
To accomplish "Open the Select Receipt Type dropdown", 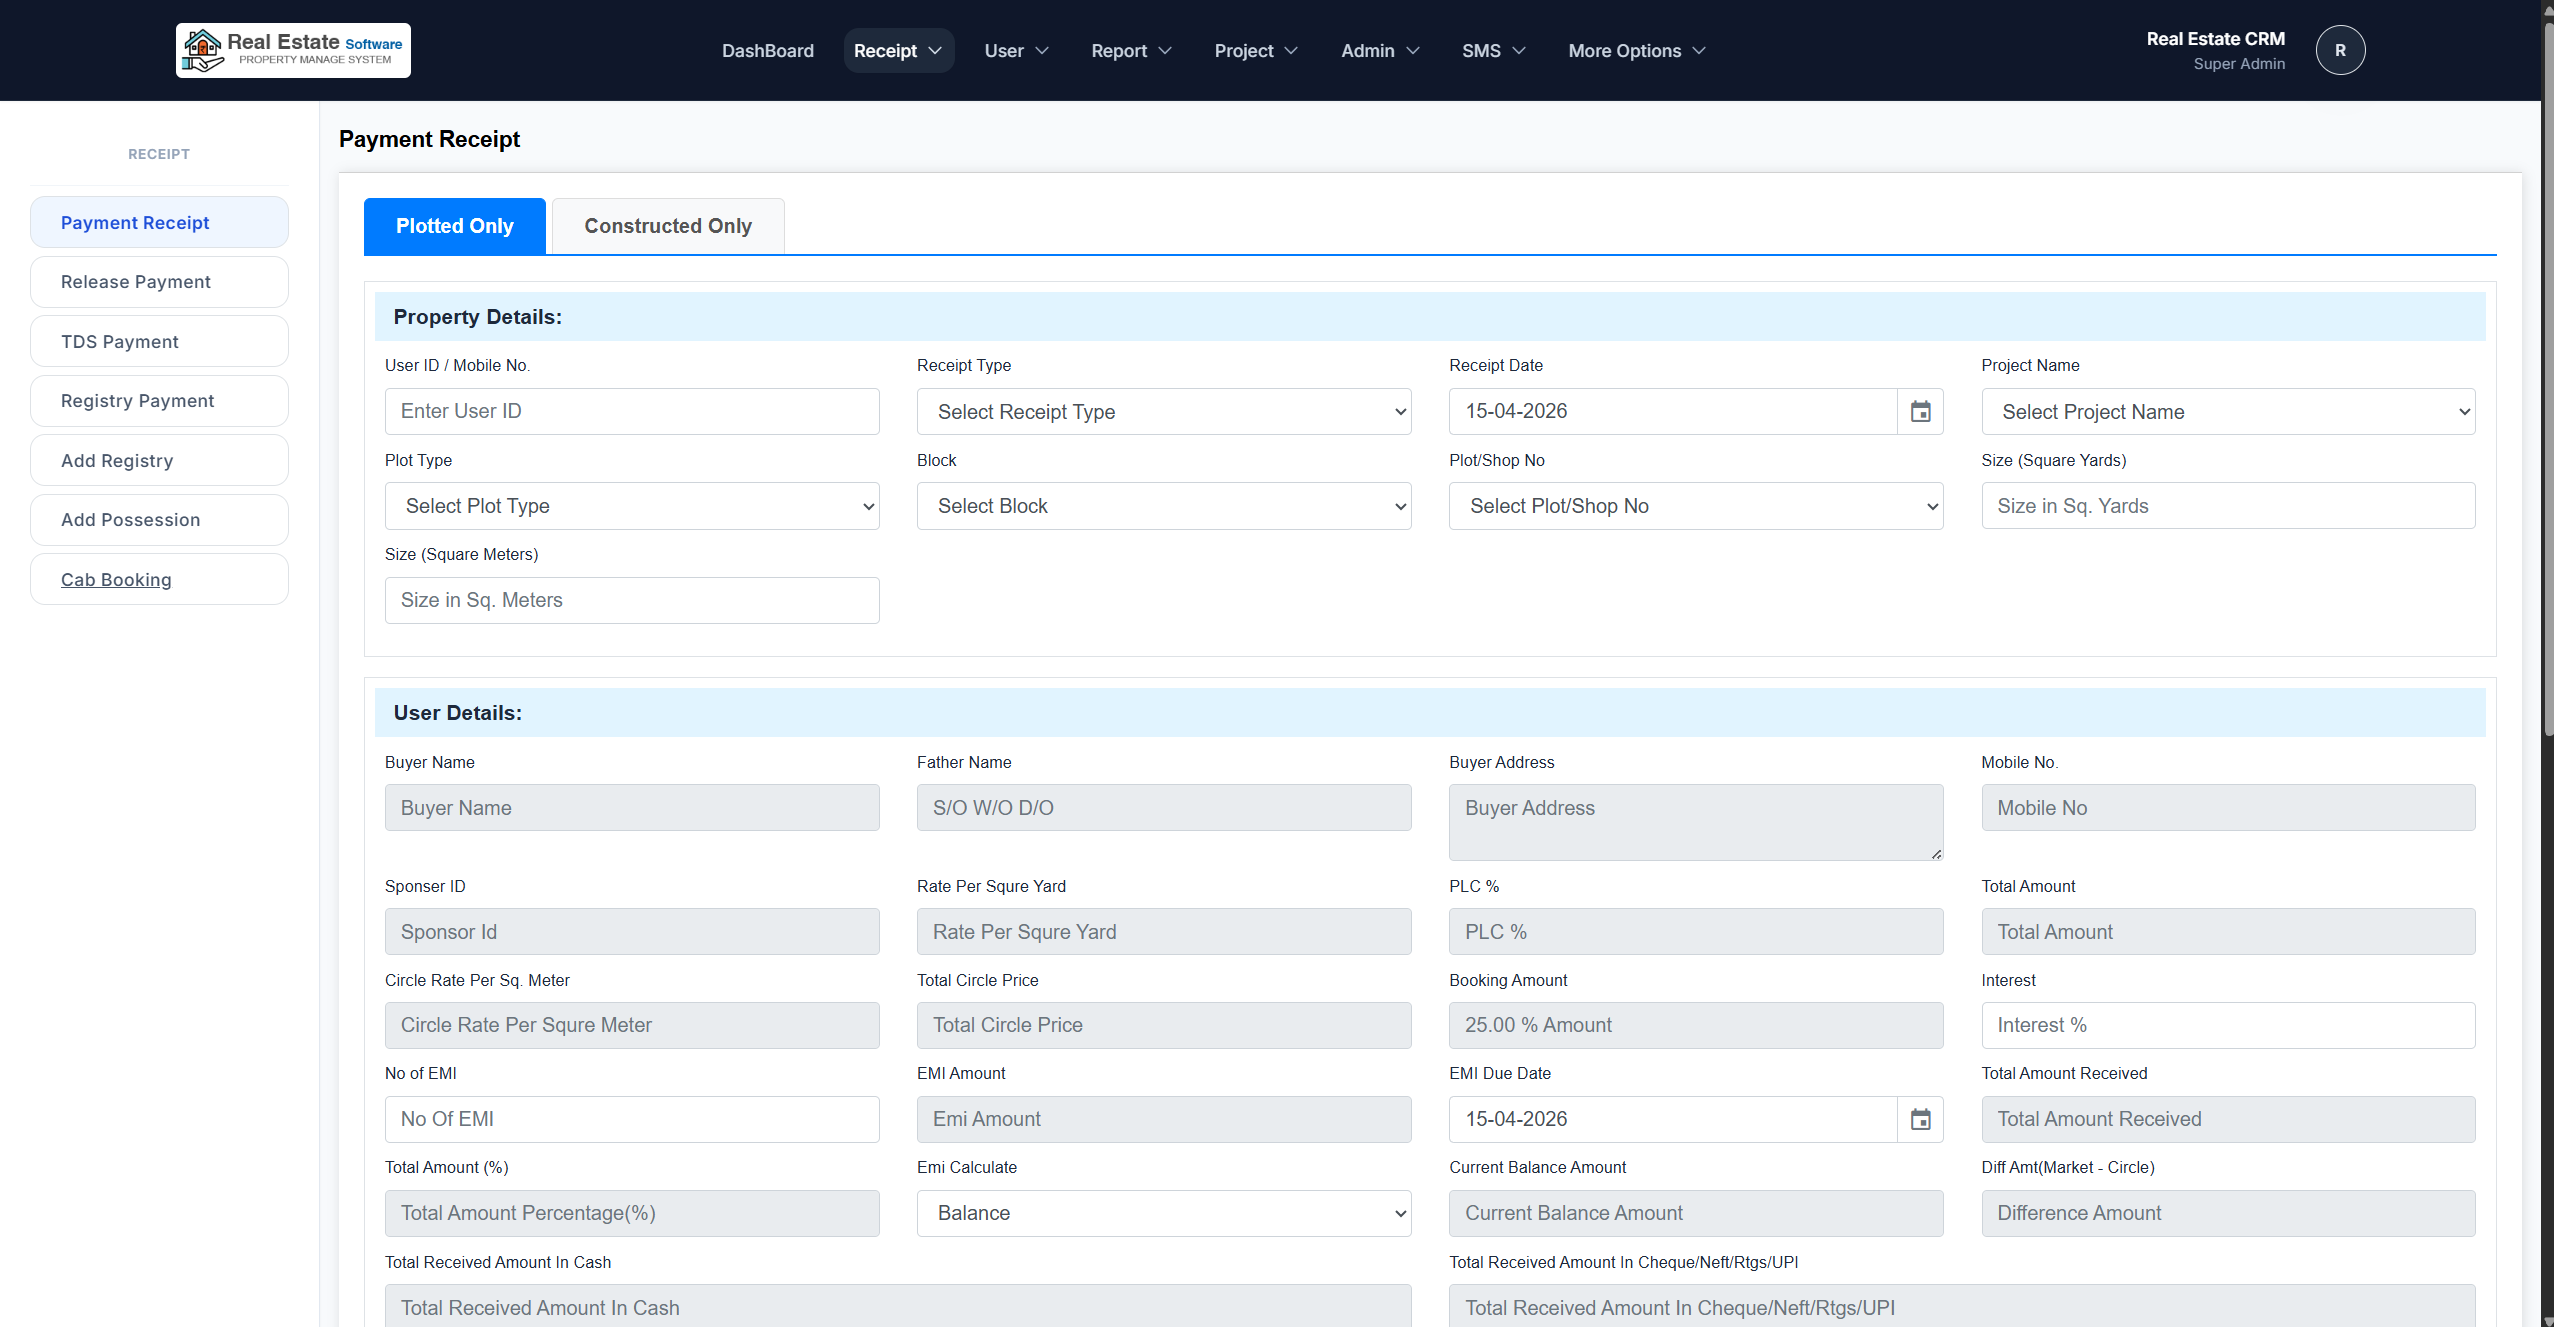I will [1163, 412].
